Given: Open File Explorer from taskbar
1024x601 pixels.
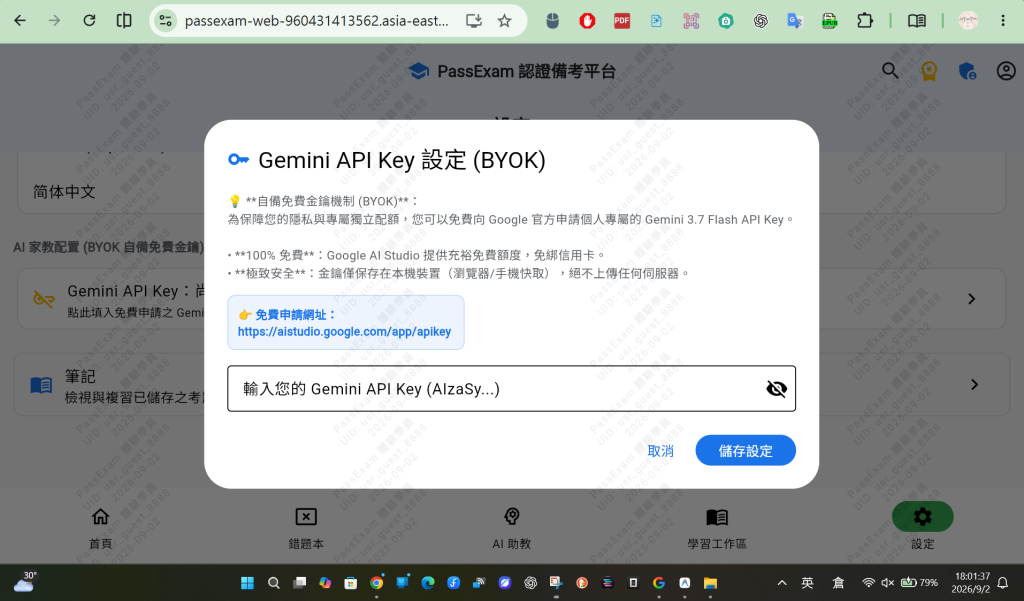Looking at the screenshot, I should point(711,583).
